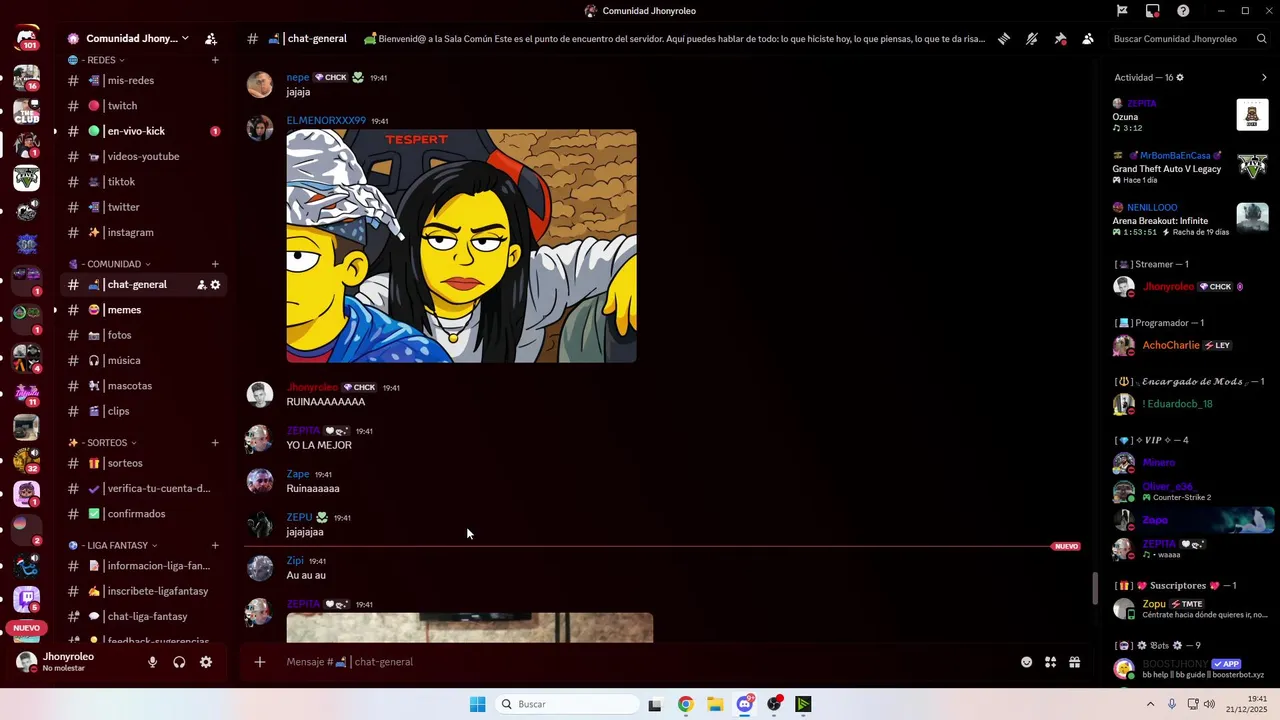The height and width of the screenshot is (720, 1280).
Task: Toggle microphone mute in user panel
Action: point(153,662)
